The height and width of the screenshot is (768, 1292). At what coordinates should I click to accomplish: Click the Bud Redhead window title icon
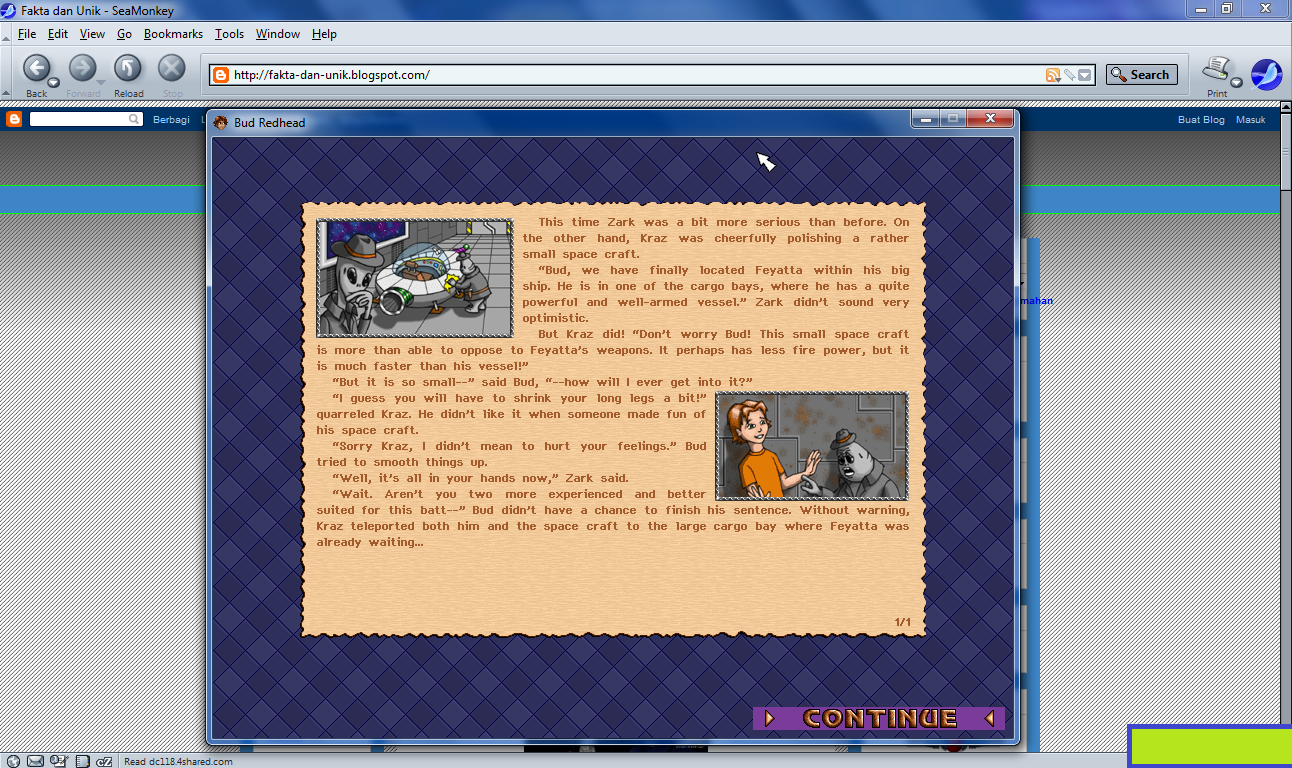(x=221, y=122)
